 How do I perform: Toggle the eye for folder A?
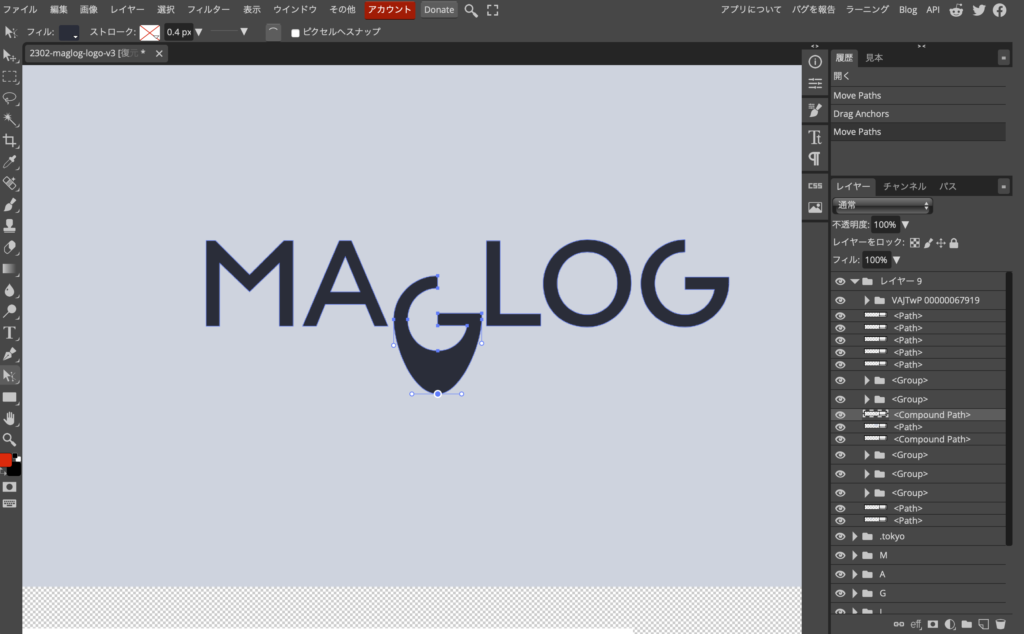tap(840, 575)
